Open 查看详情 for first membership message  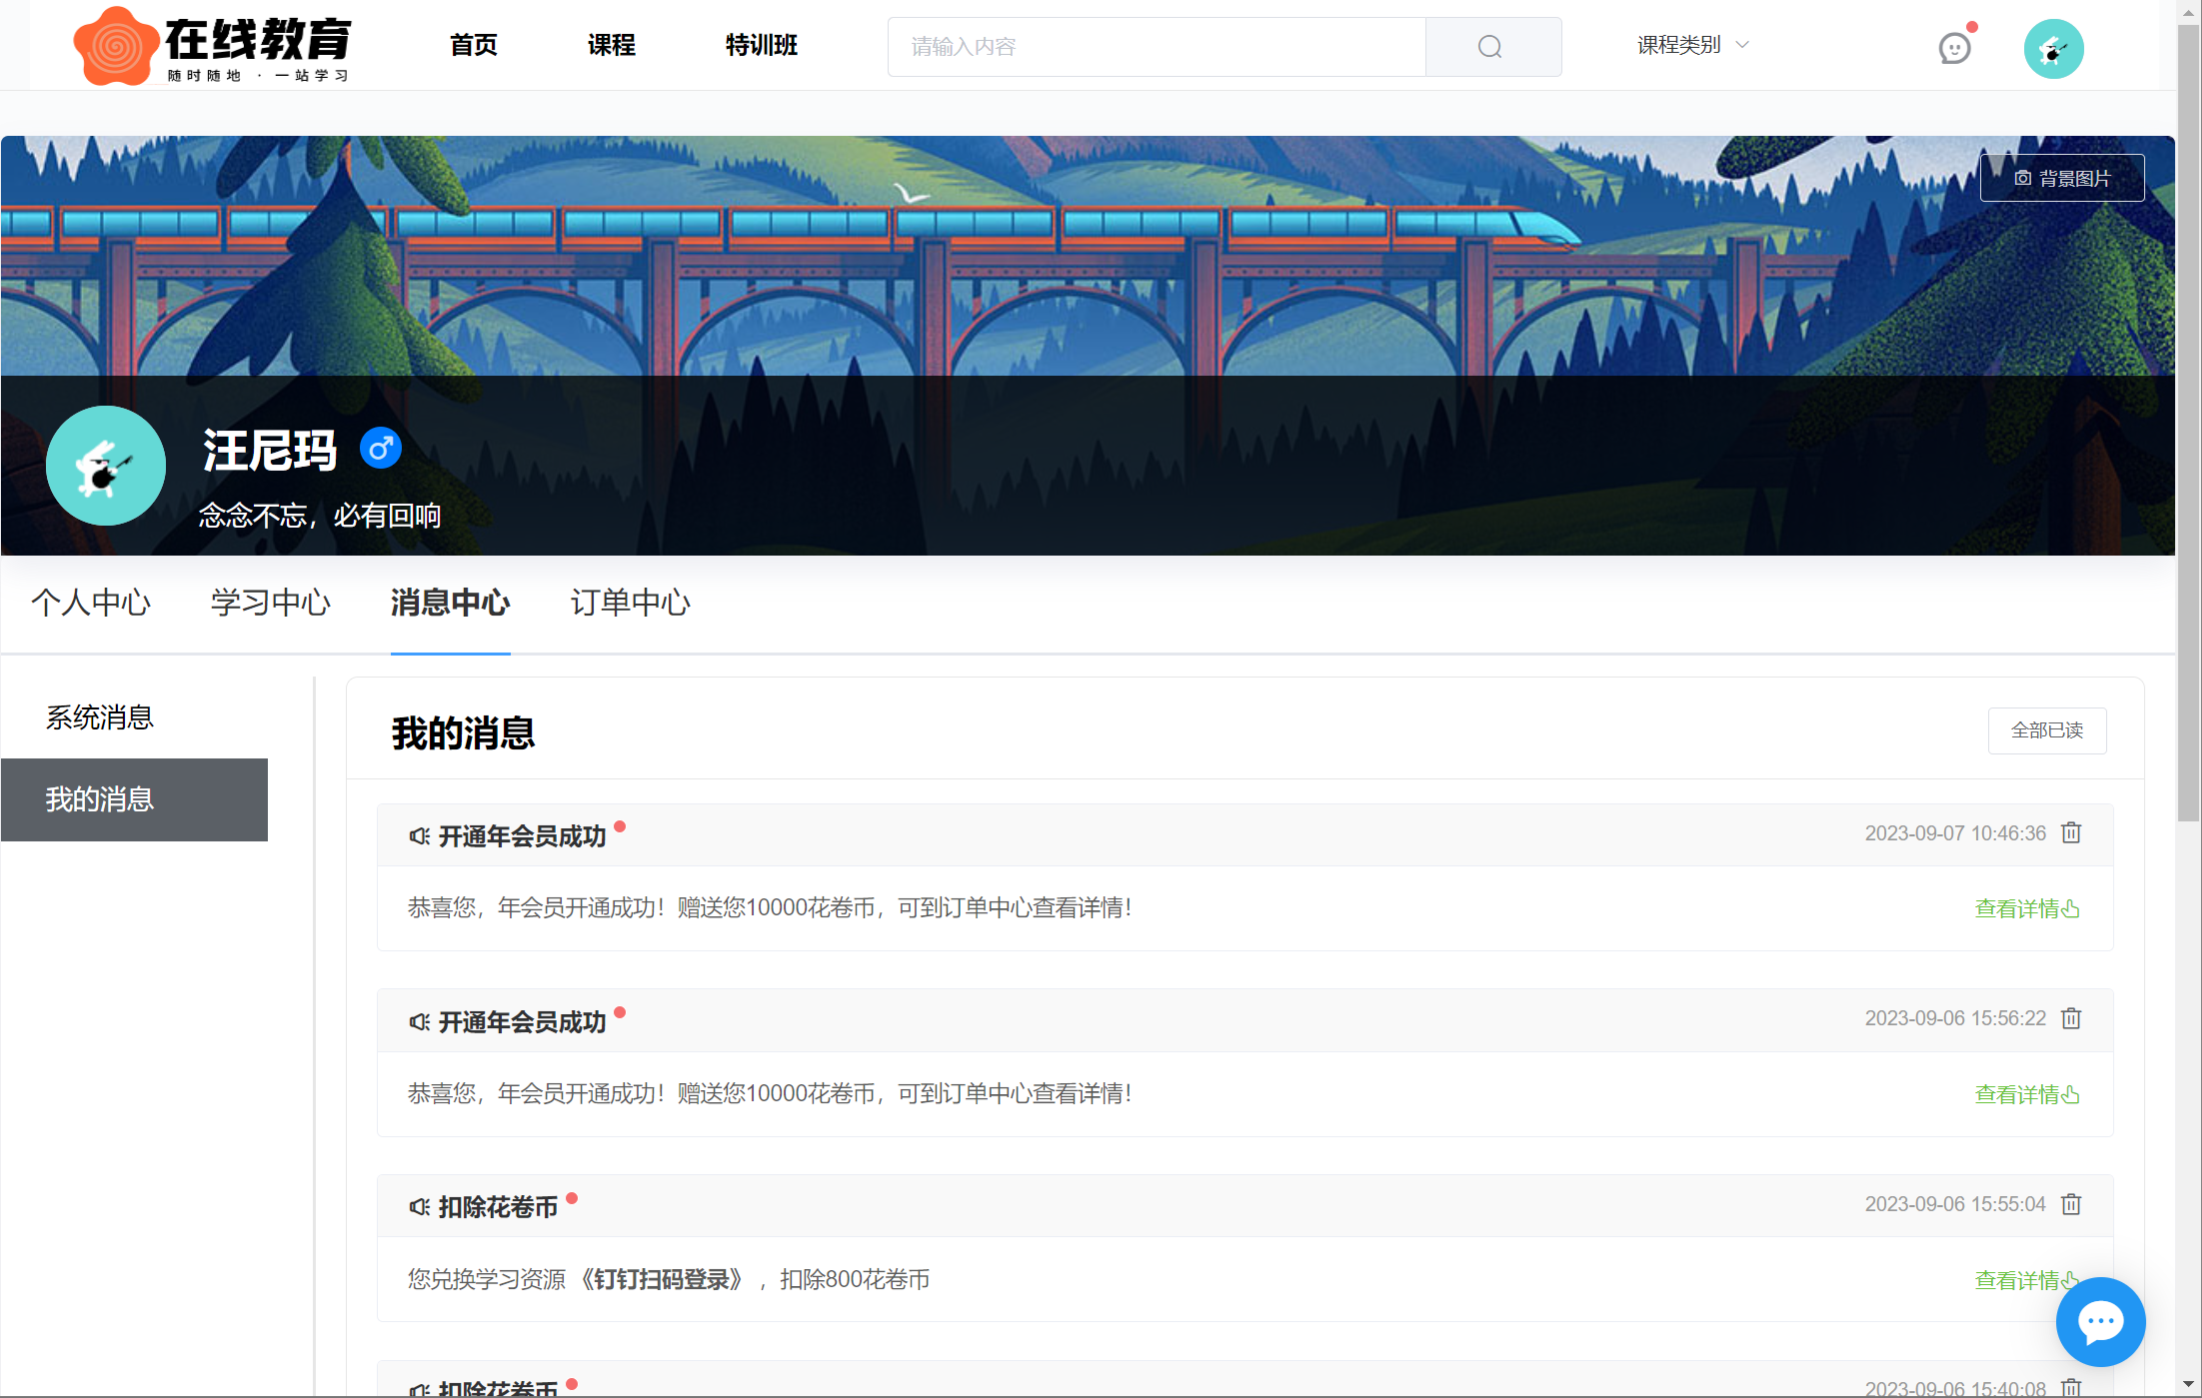click(2026, 909)
